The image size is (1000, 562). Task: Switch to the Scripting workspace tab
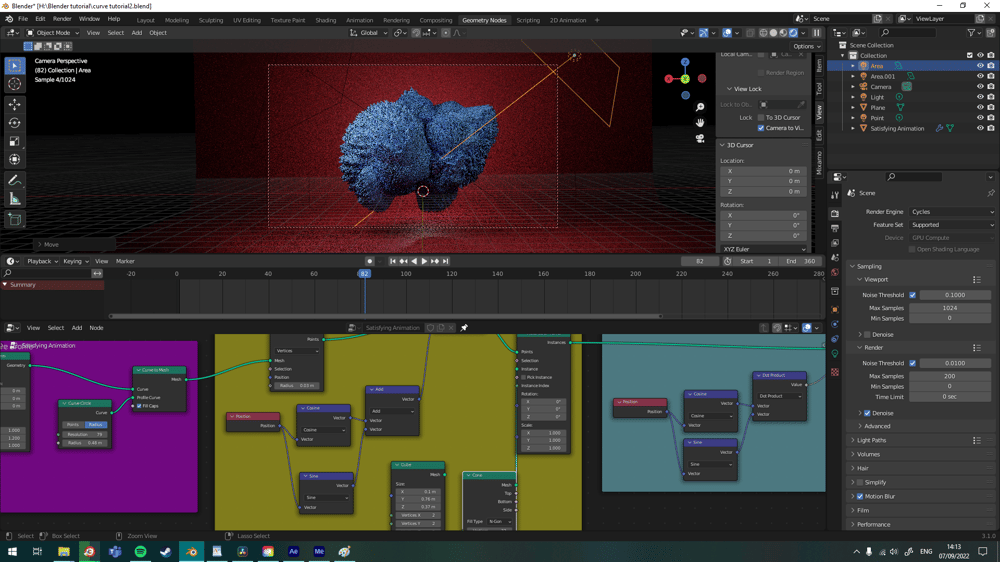click(x=528, y=20)
